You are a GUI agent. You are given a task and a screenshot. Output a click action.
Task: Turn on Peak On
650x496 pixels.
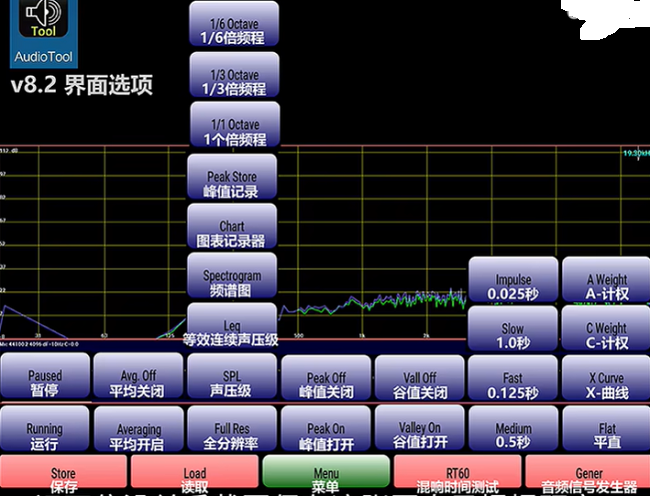[x=325, y=429]
